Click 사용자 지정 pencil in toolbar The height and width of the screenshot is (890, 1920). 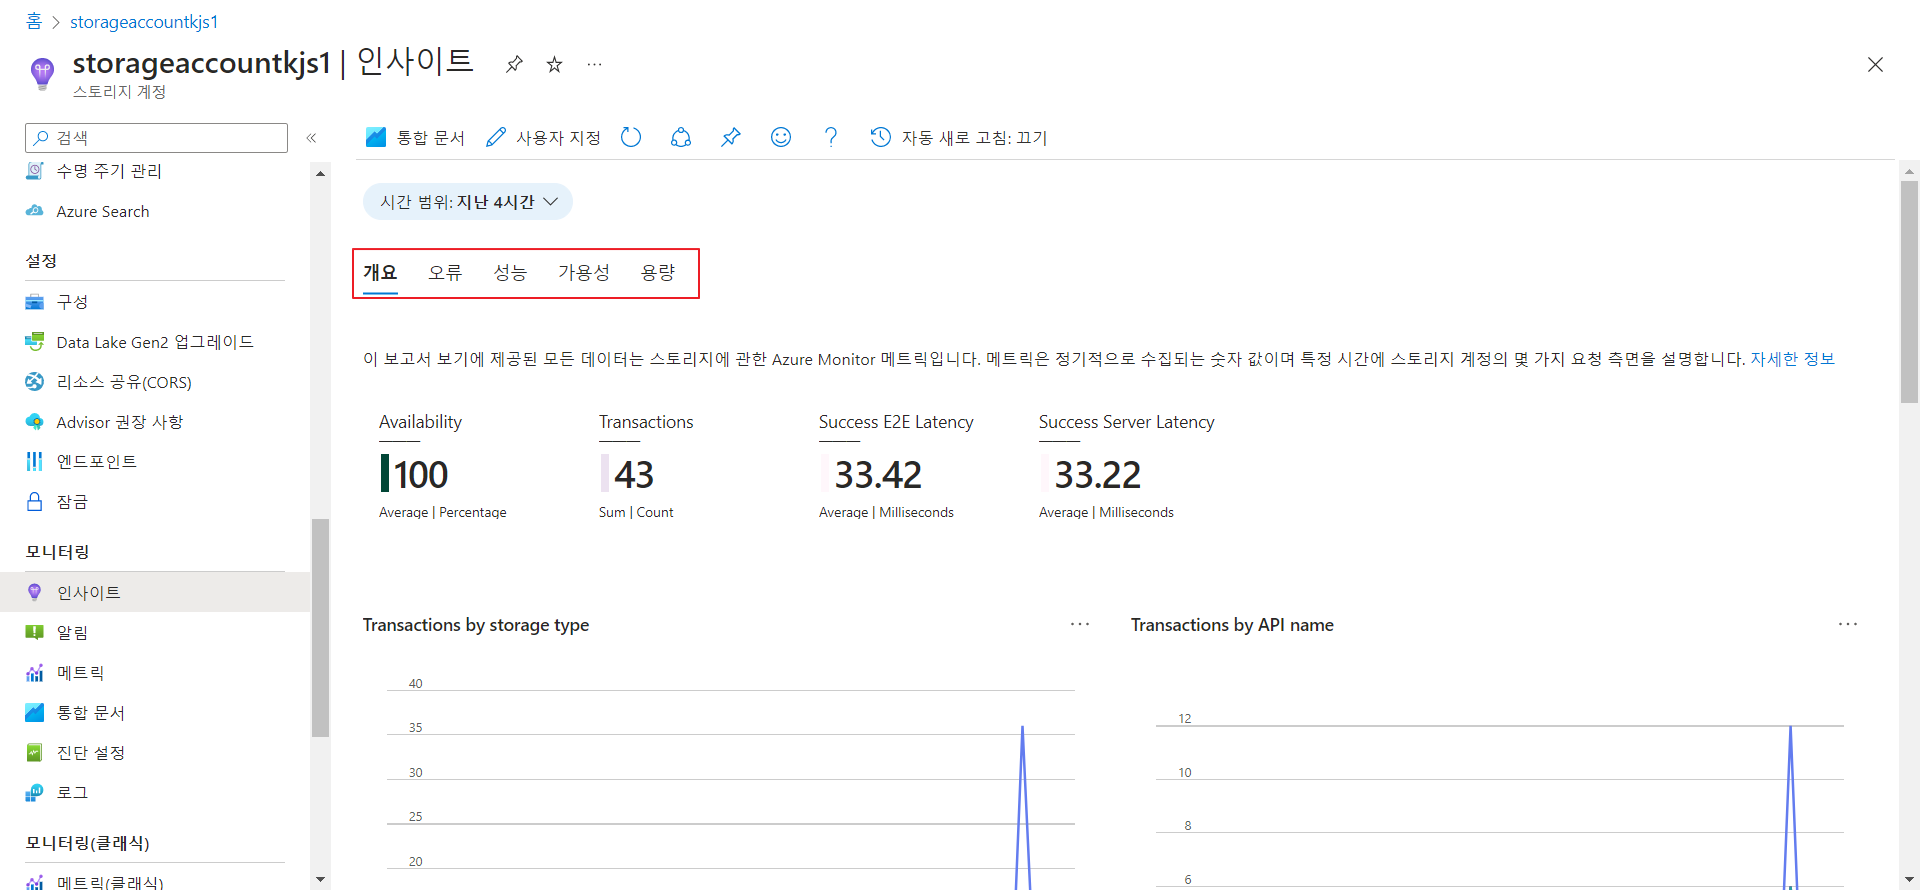(x=543, y=137)
